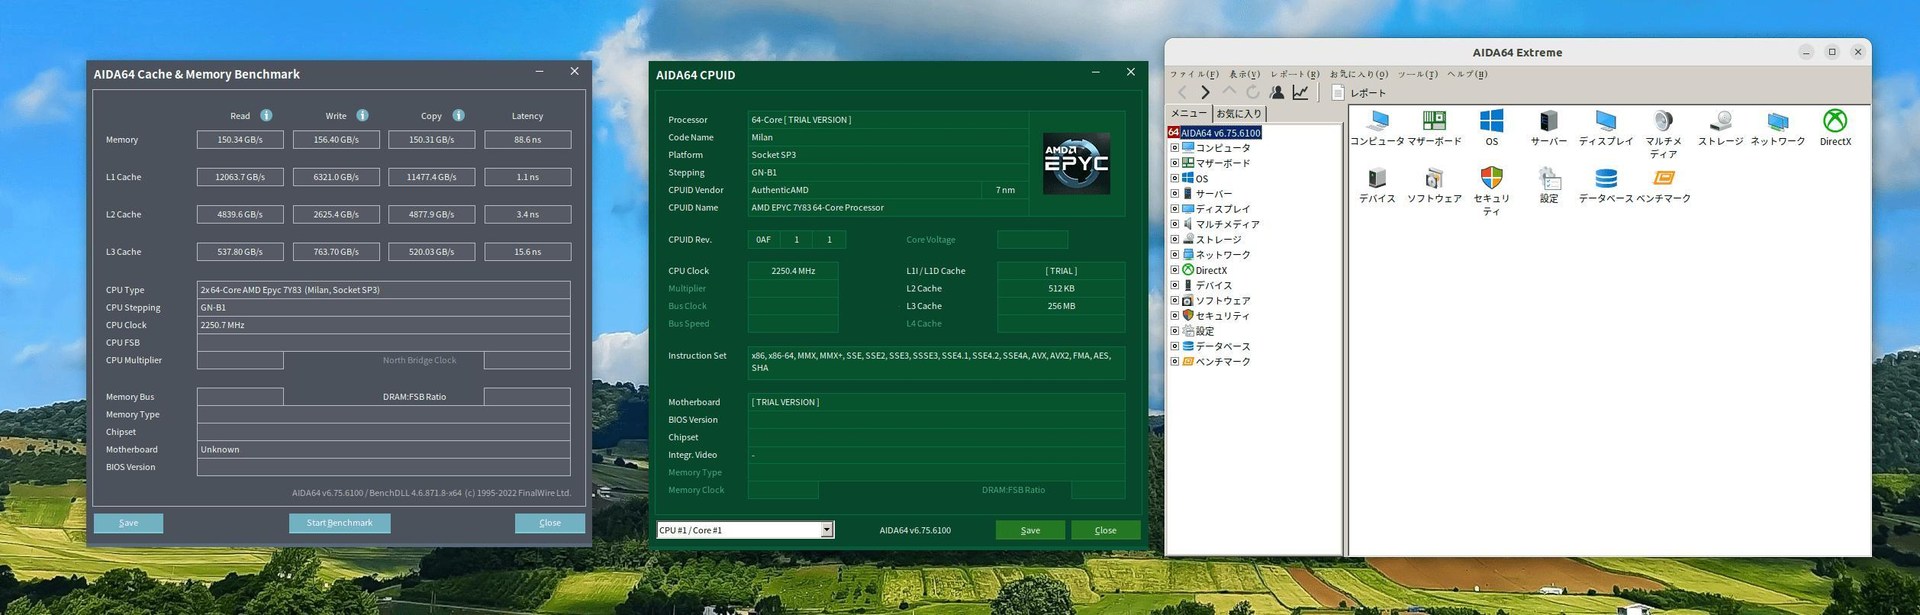The width and height of the screenshot is (1920, 615).
Task: Open the OS Windows logo icon in right pane
Action: tap(1491, 121)
